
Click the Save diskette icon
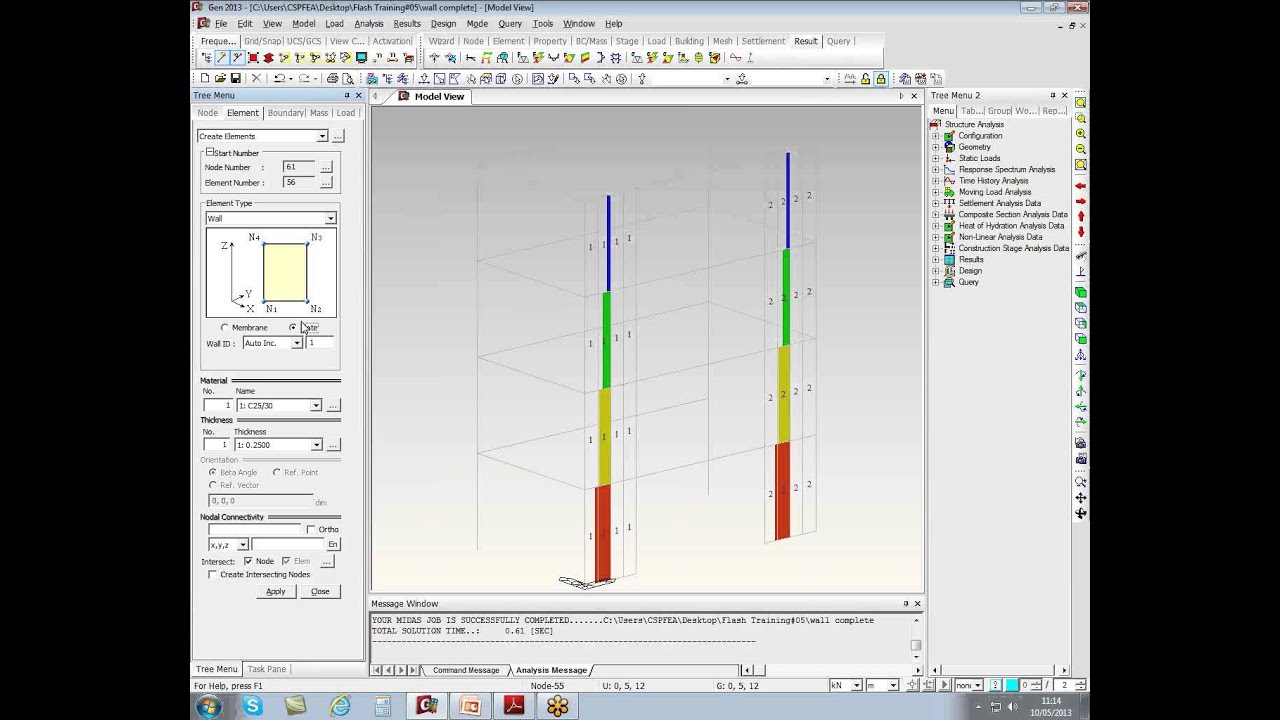click(x=235, y=78)
